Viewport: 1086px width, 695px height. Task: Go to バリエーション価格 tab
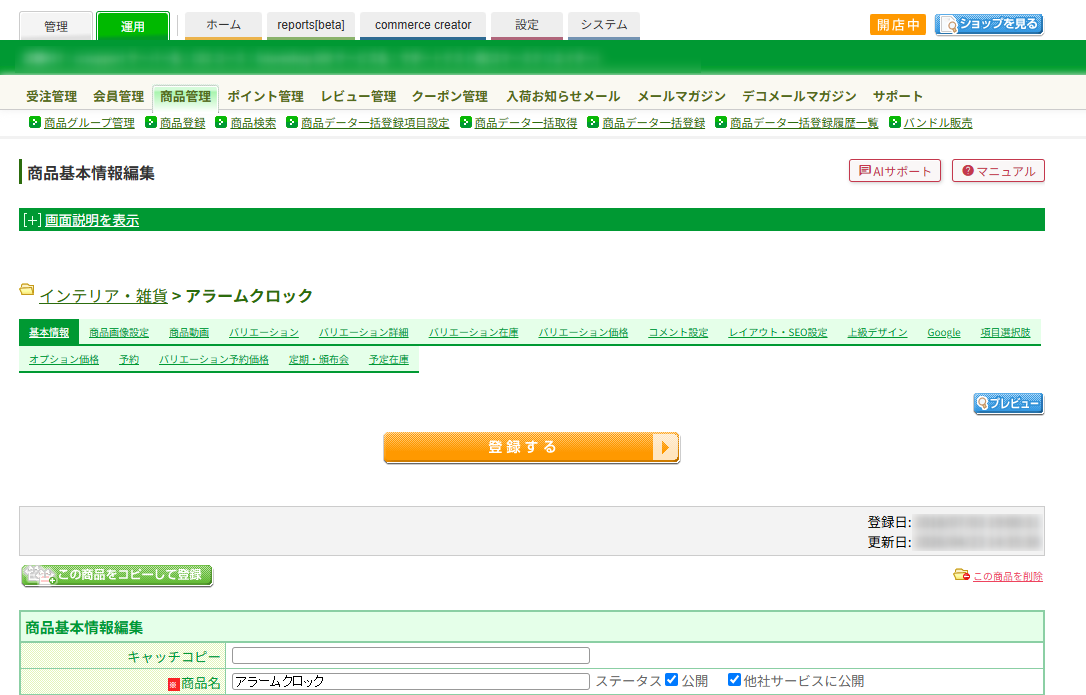tap(583, 333)
